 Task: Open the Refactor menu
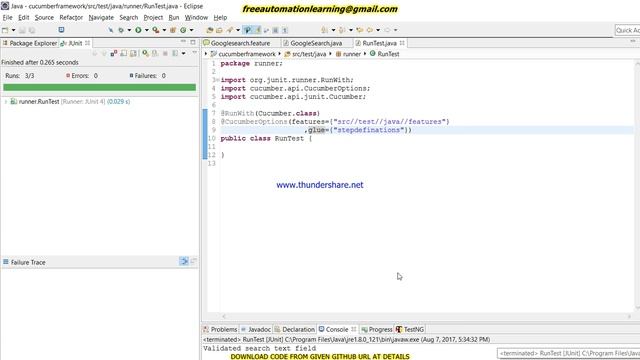(x=71, y=18)
